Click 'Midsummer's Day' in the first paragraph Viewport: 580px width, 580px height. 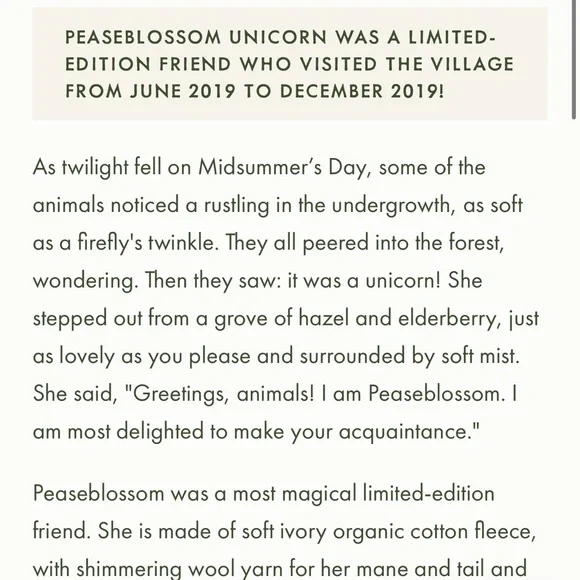click(282, 168)
